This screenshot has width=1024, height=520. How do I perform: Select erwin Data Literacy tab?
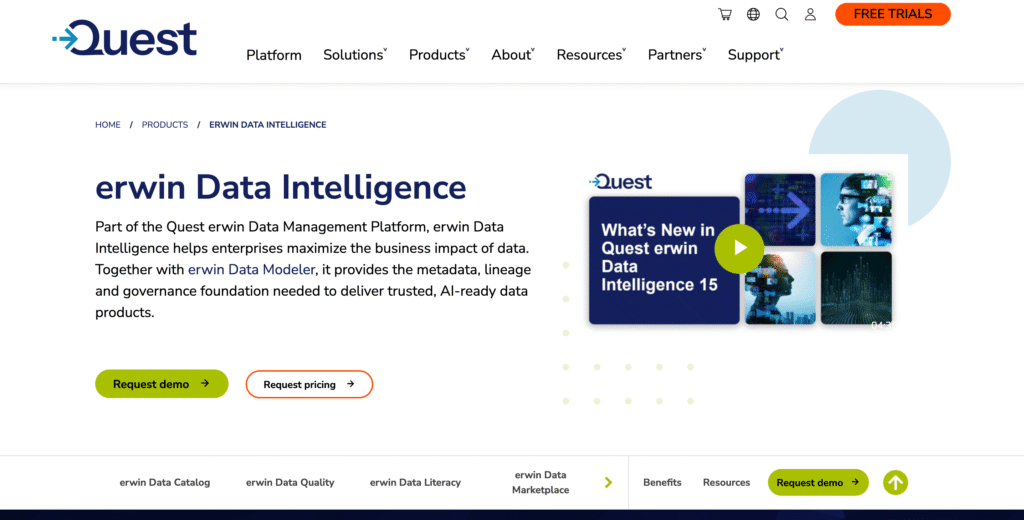coord(415,483)
